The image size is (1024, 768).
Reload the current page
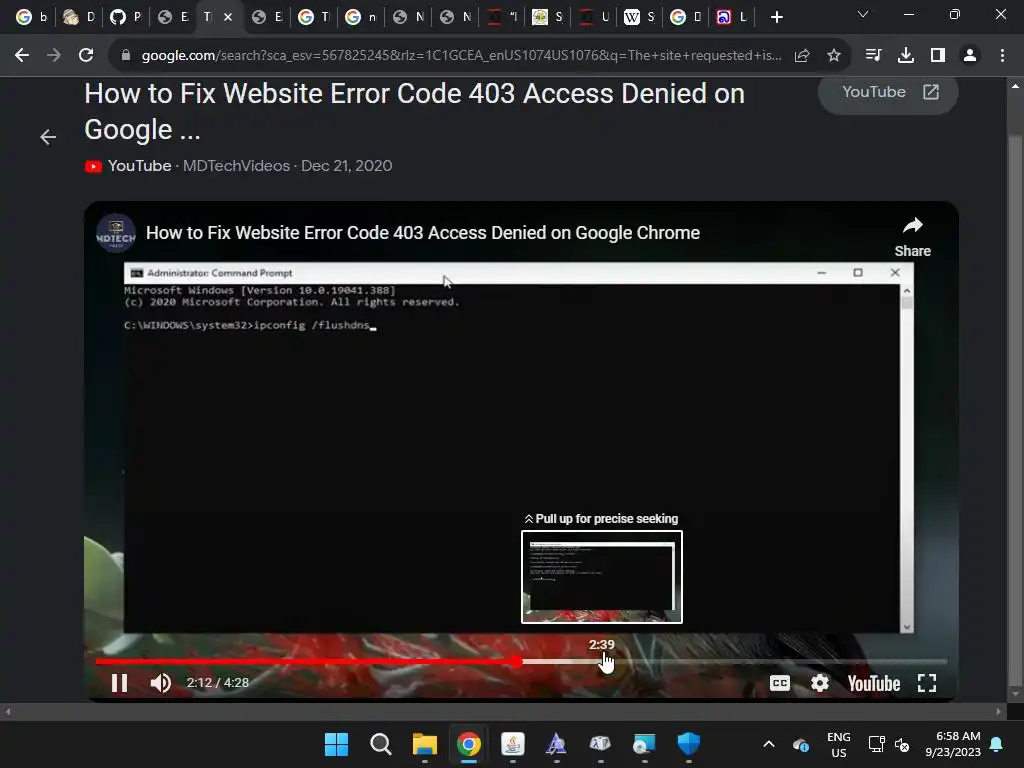coord(86,56)
